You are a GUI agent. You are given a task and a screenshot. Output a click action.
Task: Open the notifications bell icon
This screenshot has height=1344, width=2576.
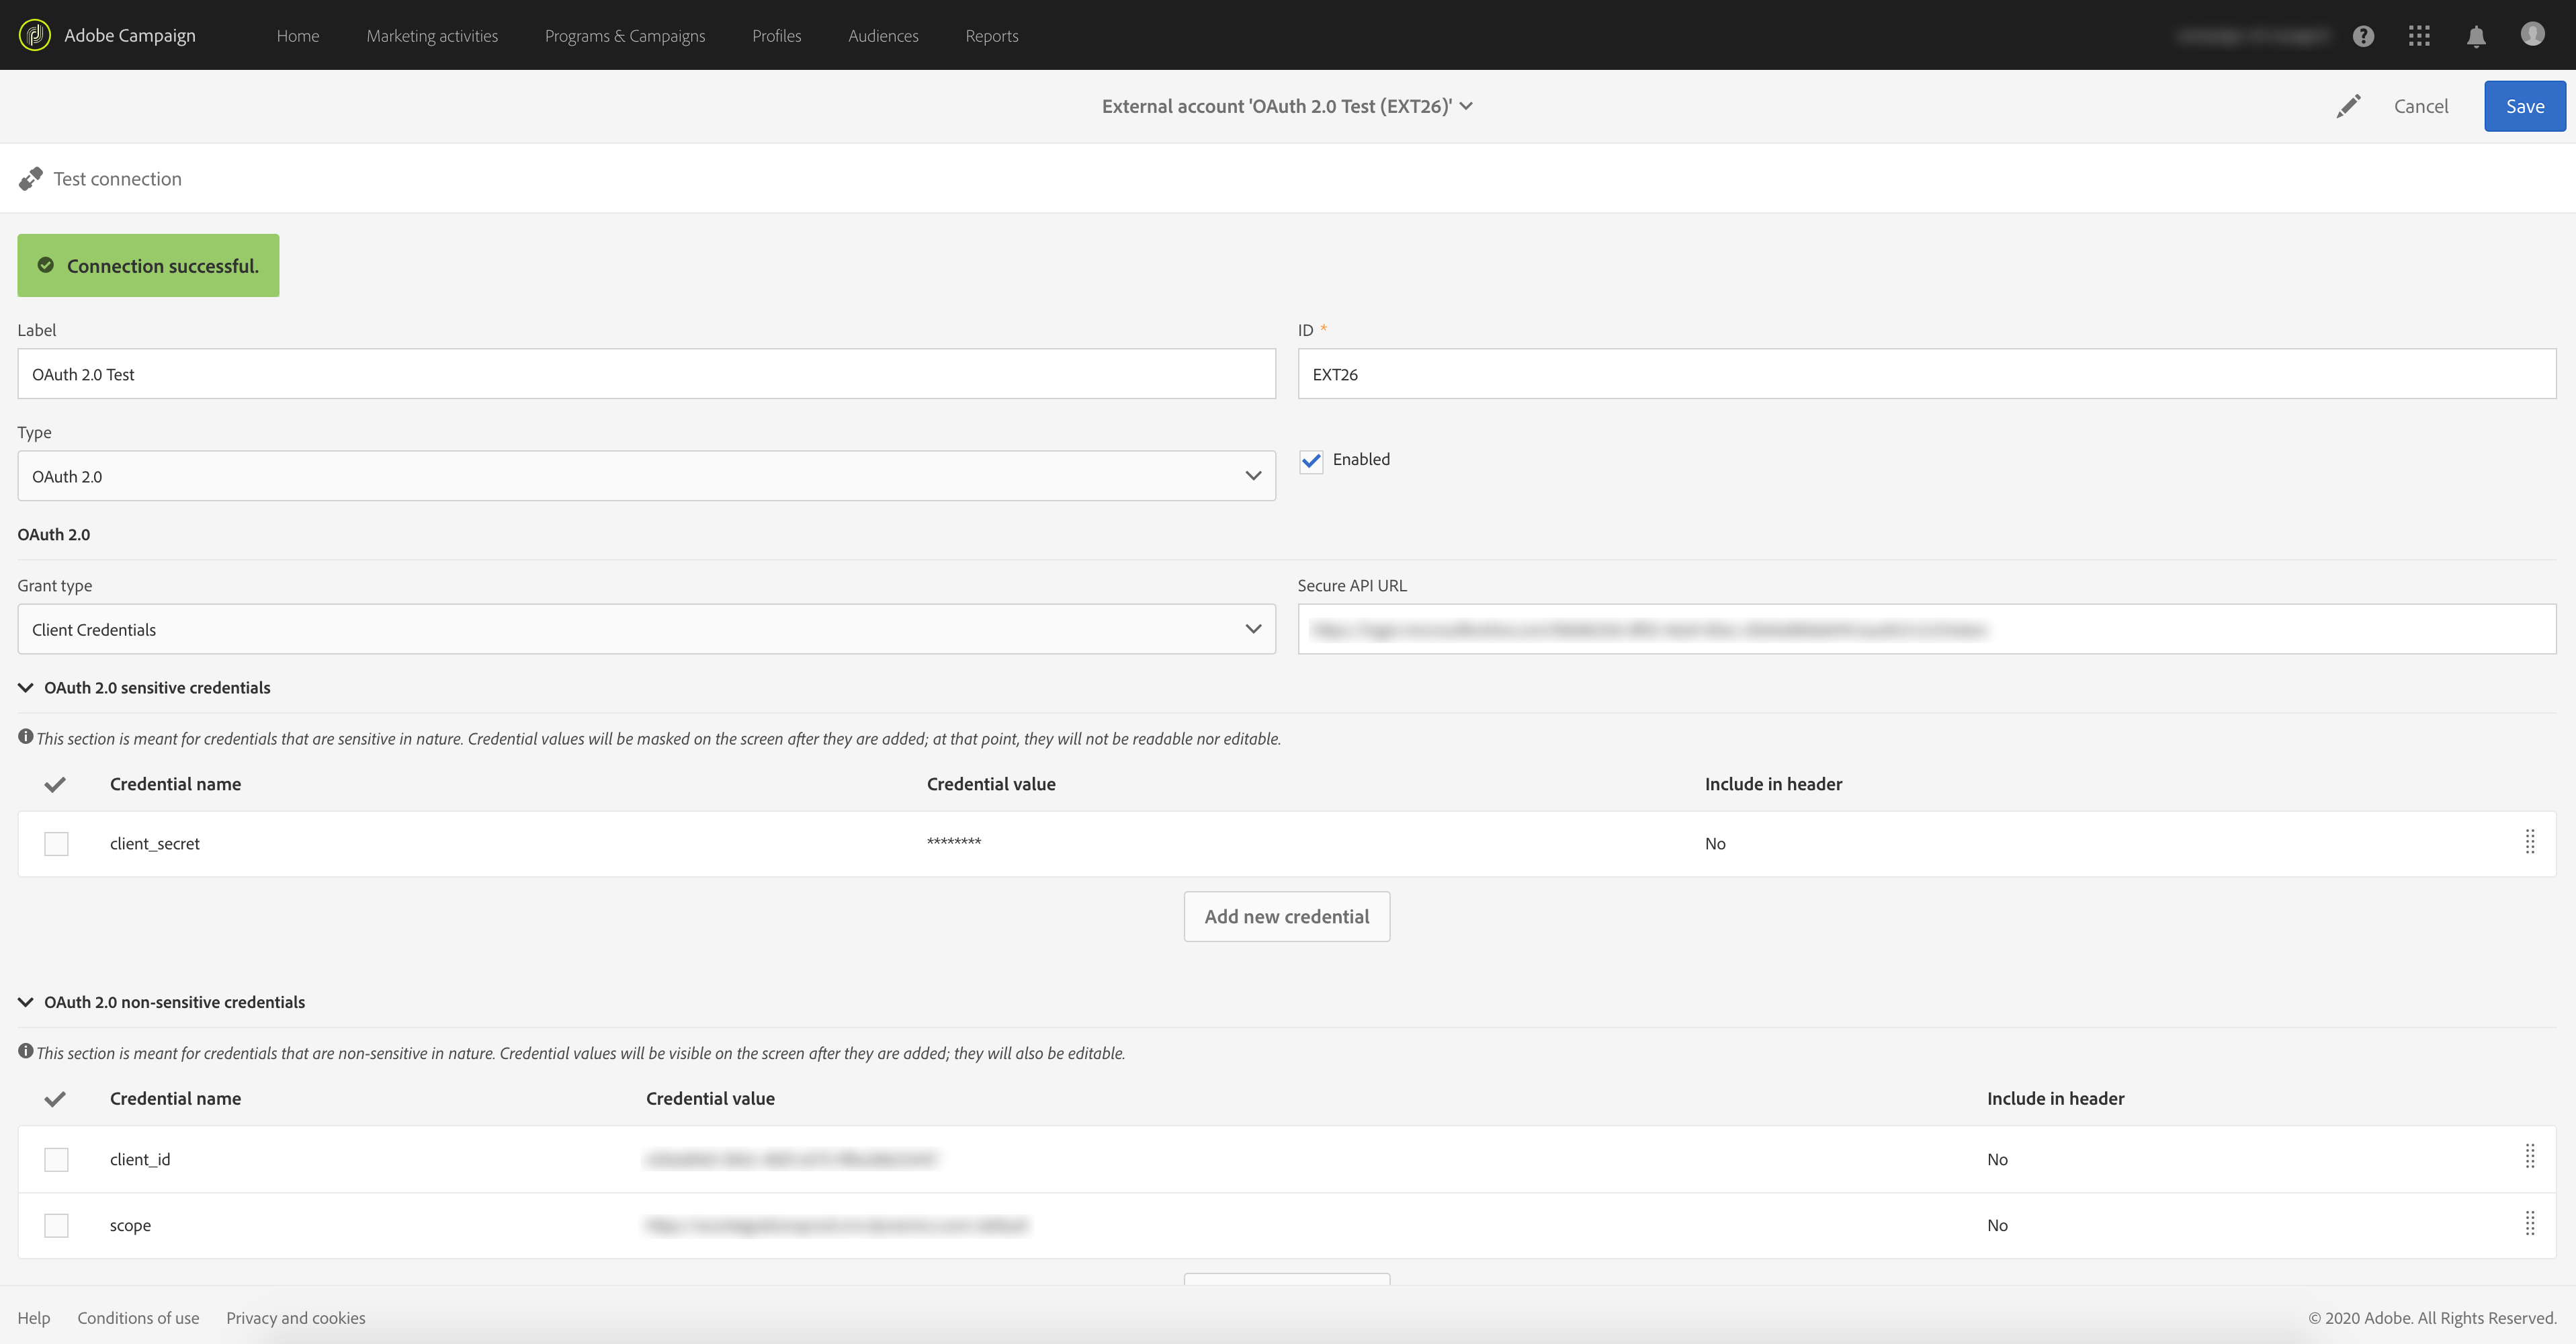[2476, 36]
